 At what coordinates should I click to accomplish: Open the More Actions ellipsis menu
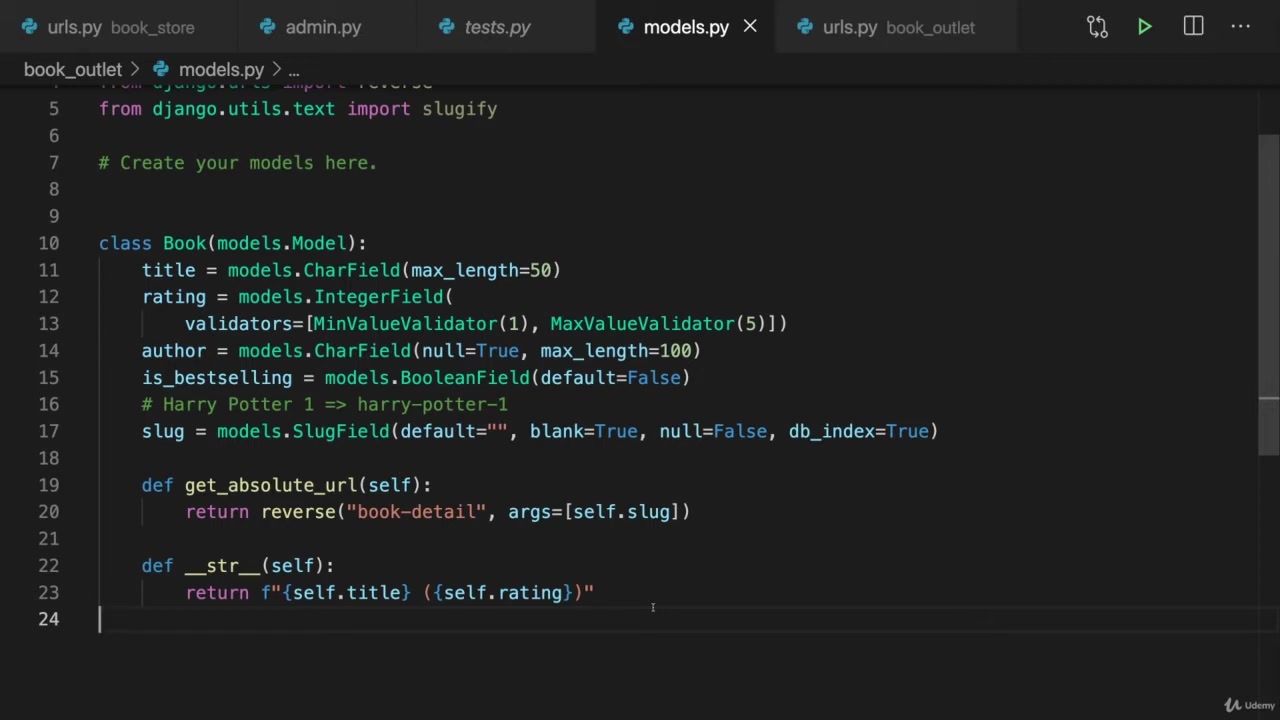[x=1241, y=27]
